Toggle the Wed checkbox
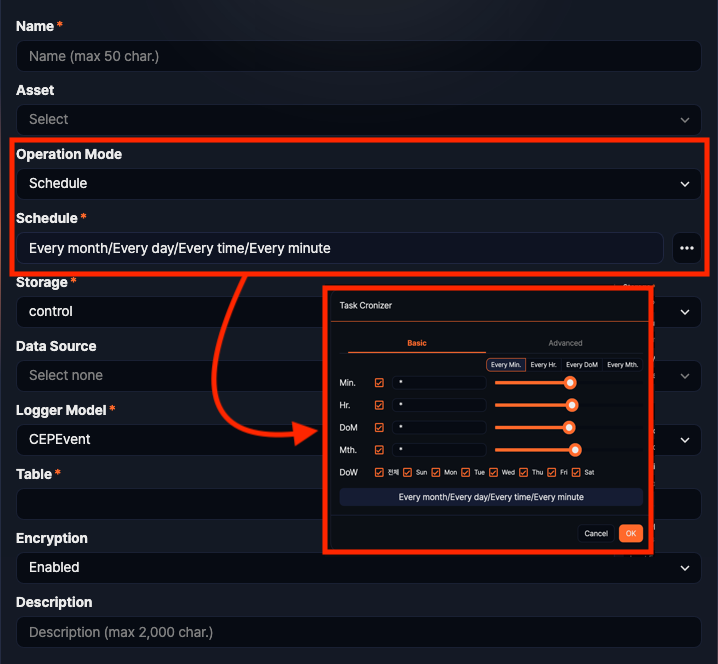This screenshot has width=718, height=664. (x=494, y=472)
